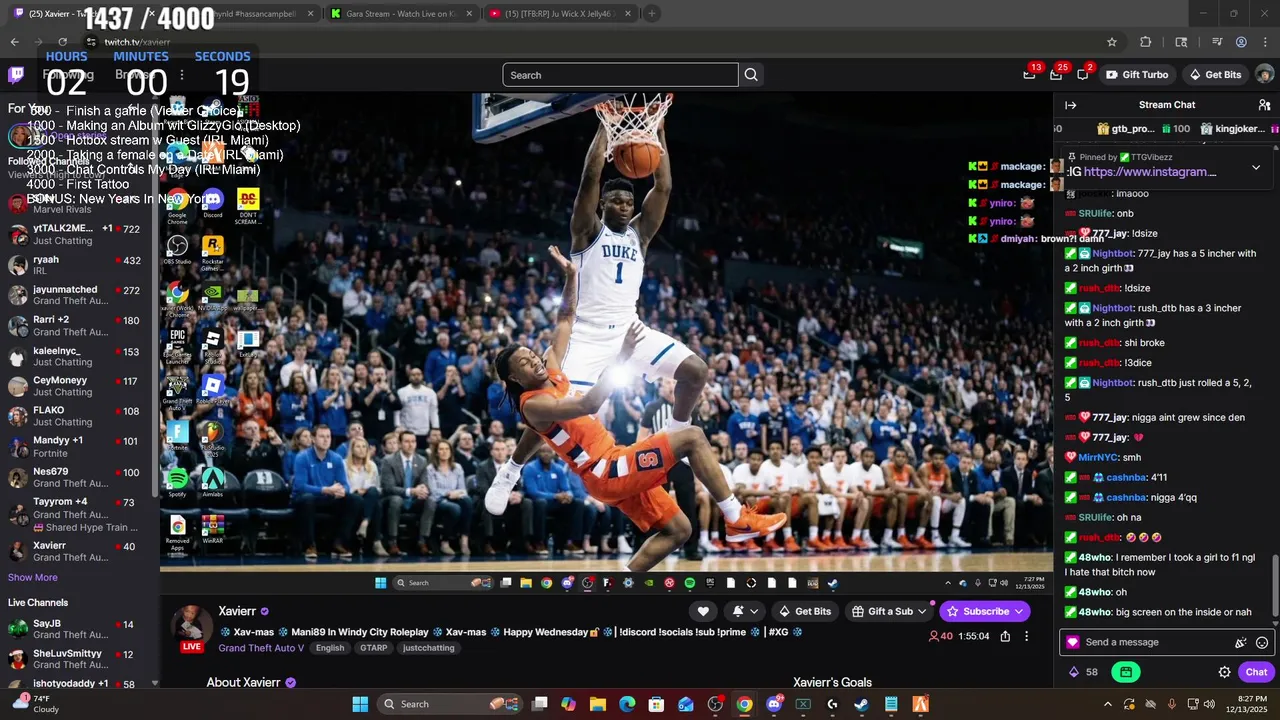Viewport: 1280px width, 720px height.
Task: Click the English stream tag
Action: [x=330, y=648]
